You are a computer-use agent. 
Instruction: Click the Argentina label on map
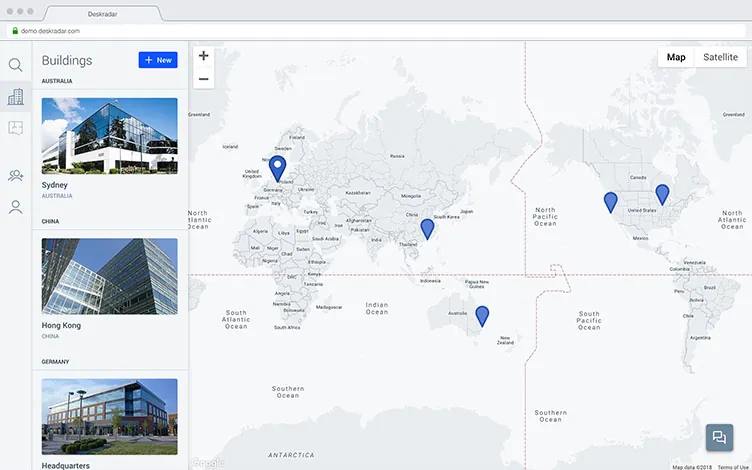click(700, 338)
